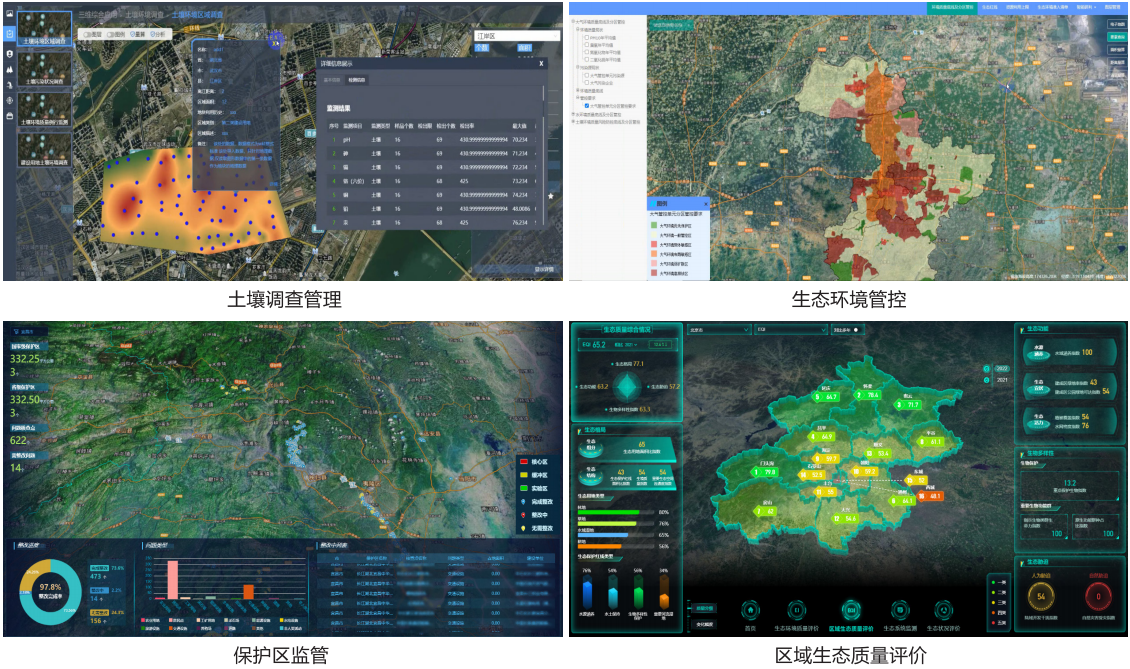Screen dimensions: 1130x669
Task: Open 生态环境质量评价 icon in bottom navigation
Action: (797, 609)
